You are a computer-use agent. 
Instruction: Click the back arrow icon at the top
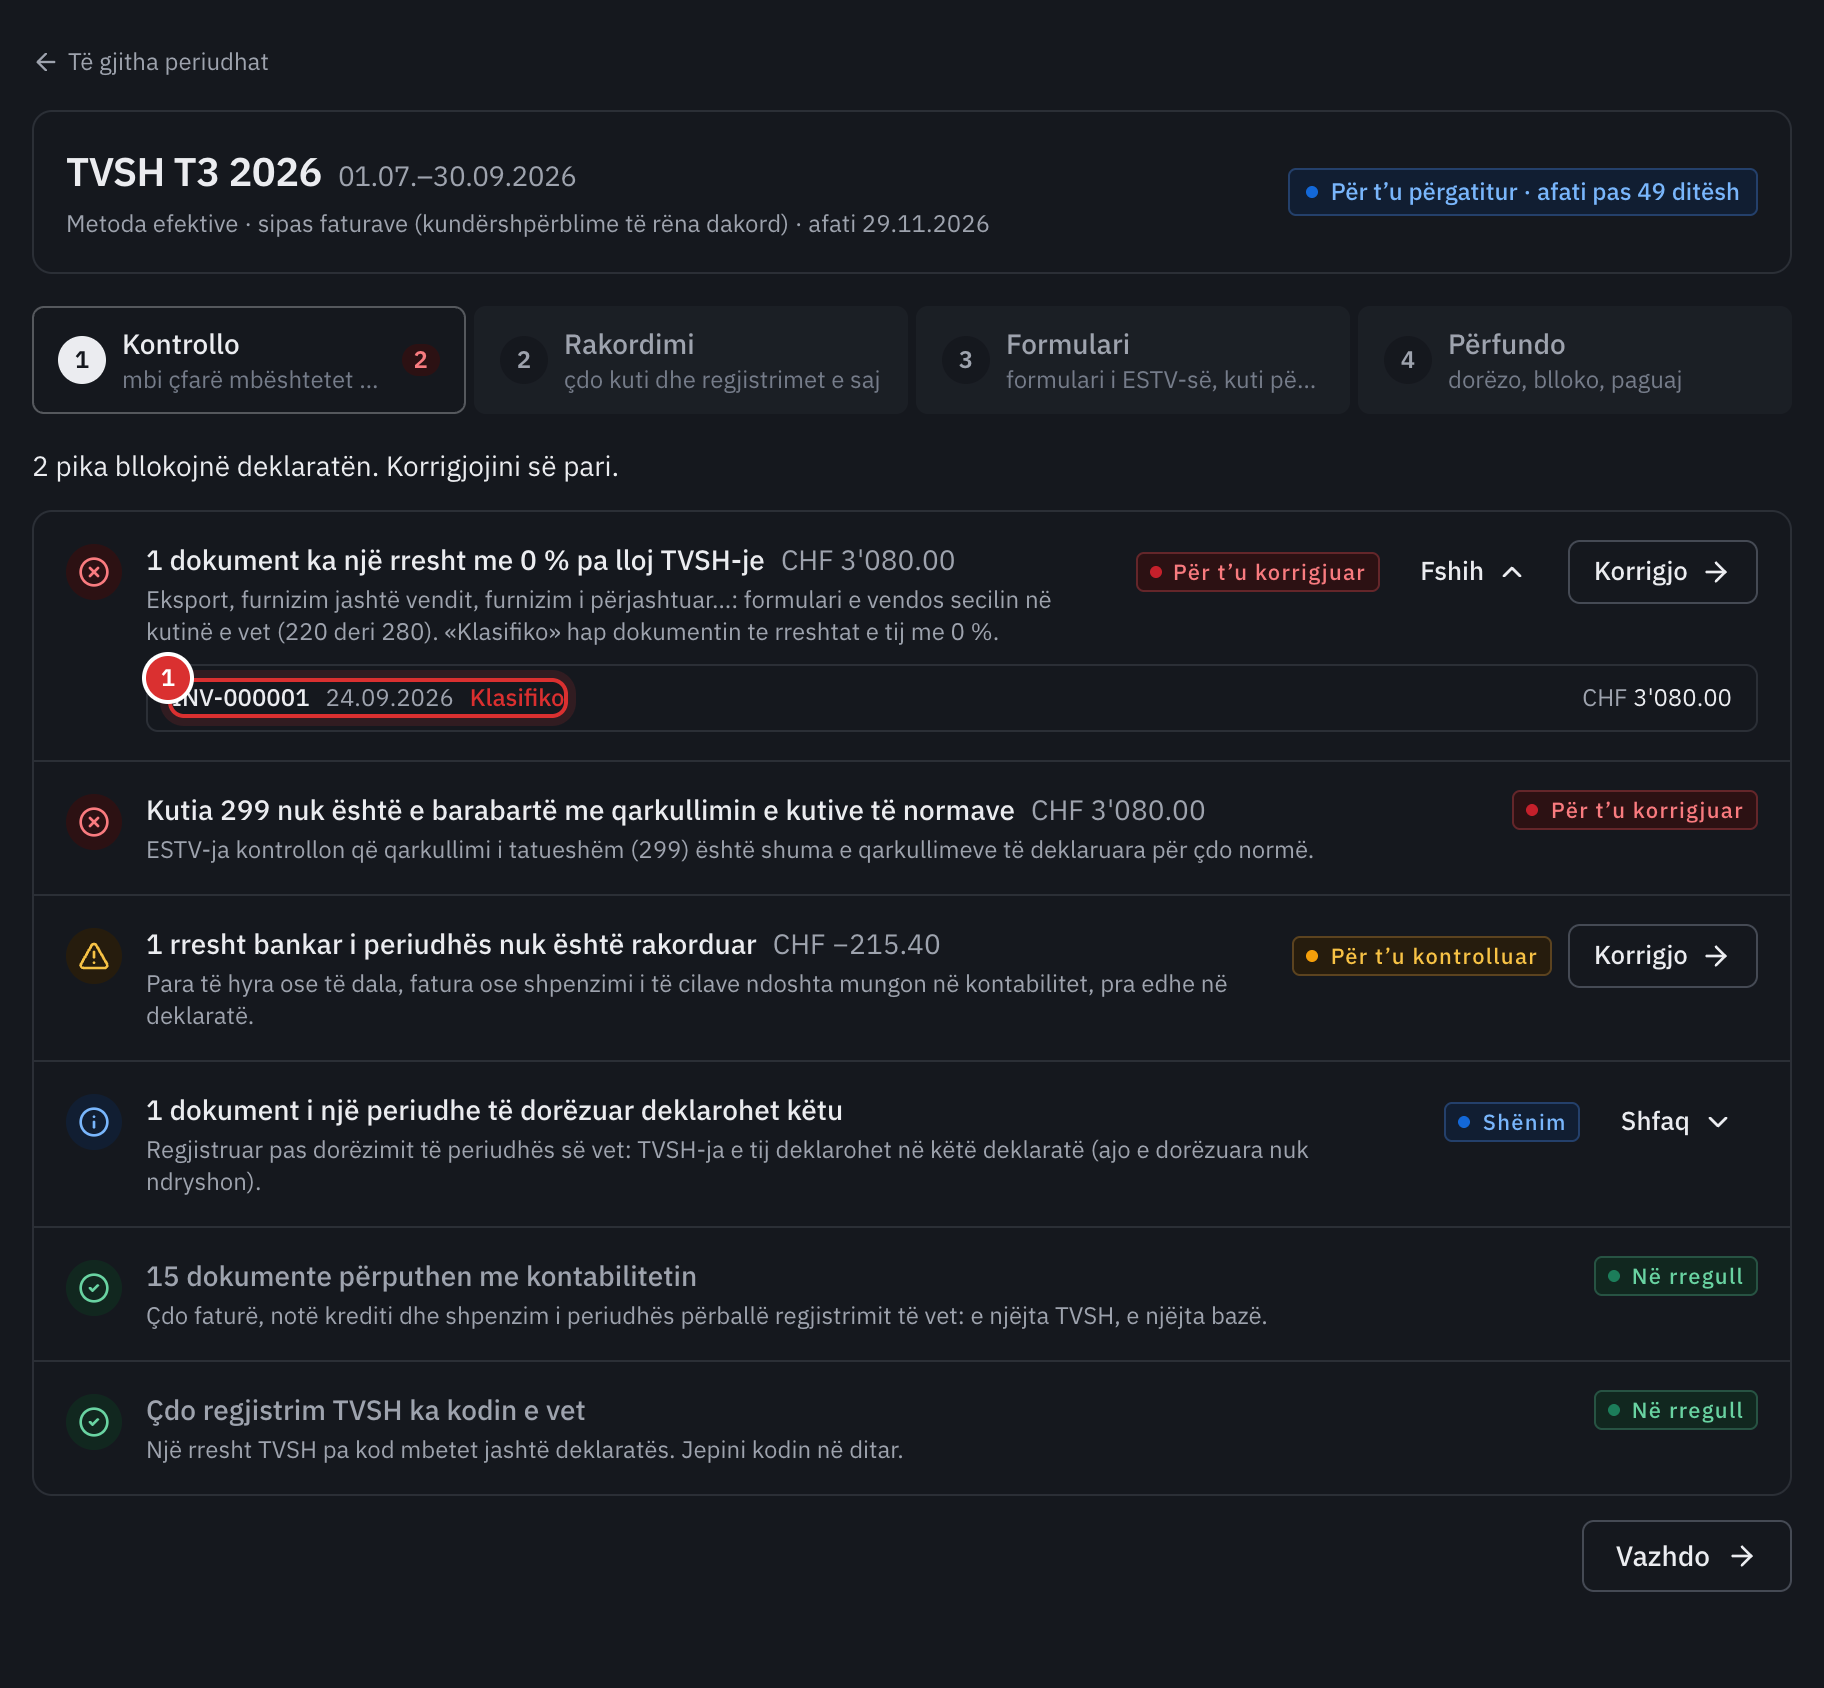coord(45,62)
